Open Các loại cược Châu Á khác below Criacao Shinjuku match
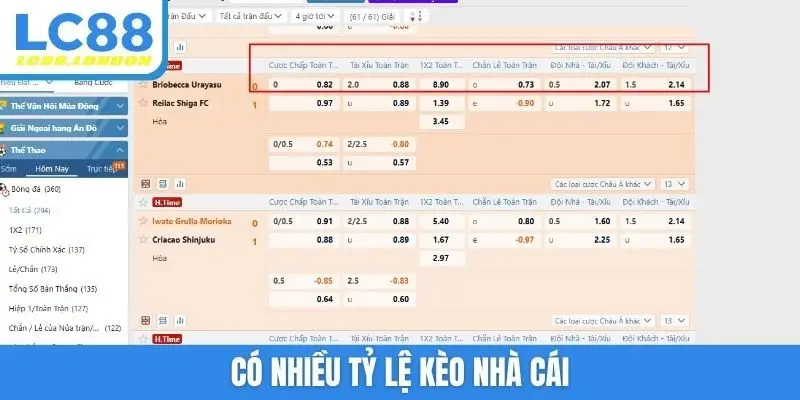Image resolution: width=800 pixels, height=400 pixels. click(x=603, y=320)
